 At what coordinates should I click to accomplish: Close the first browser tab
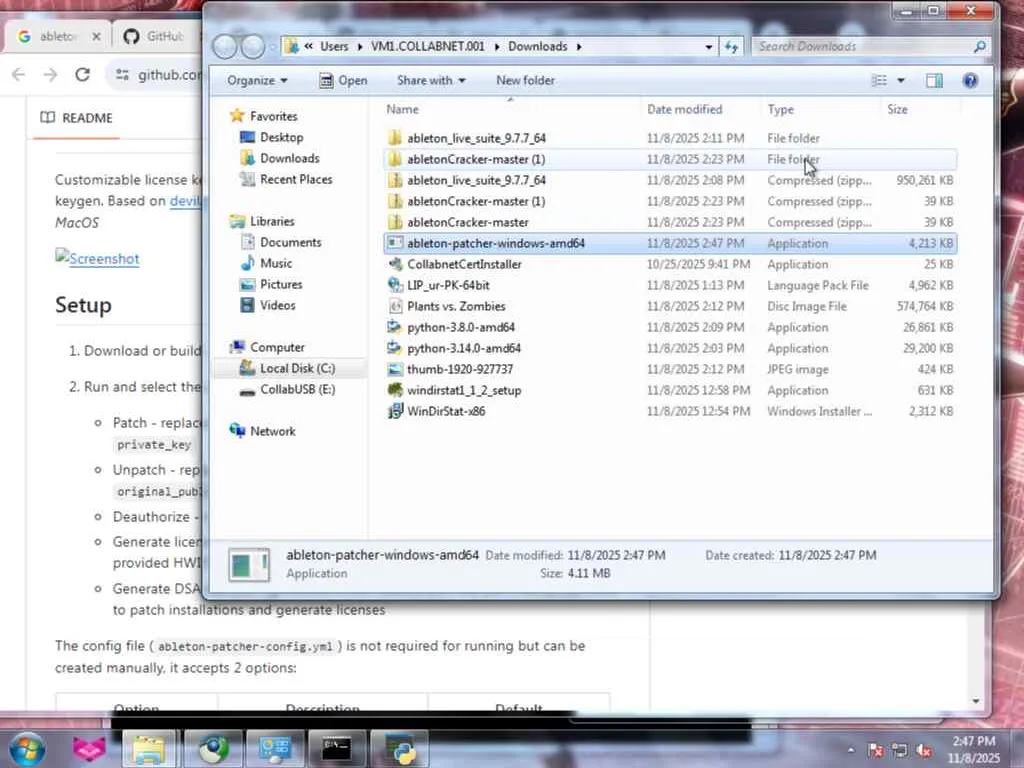pos(97,37)
